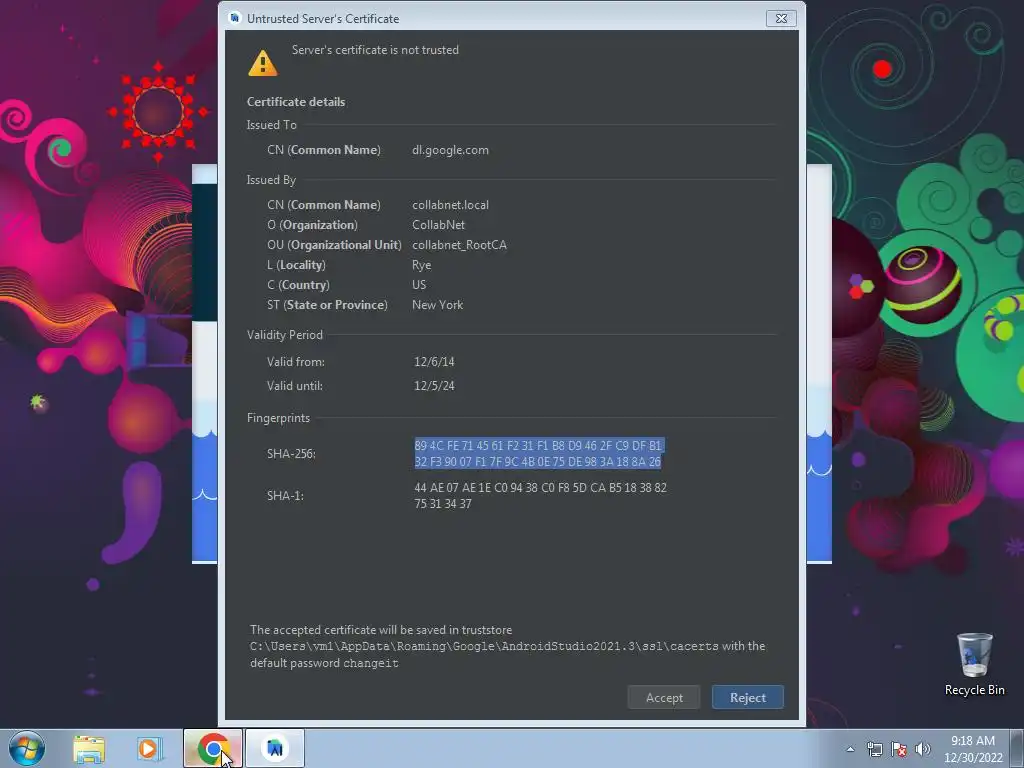1024x768 pixels.
Task: Click the US country value
Action: (419, 285)
